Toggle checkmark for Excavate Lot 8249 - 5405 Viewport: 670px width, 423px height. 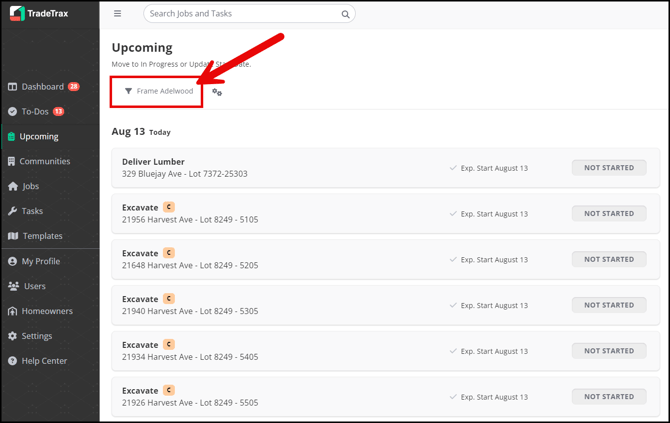coord(453,351)
